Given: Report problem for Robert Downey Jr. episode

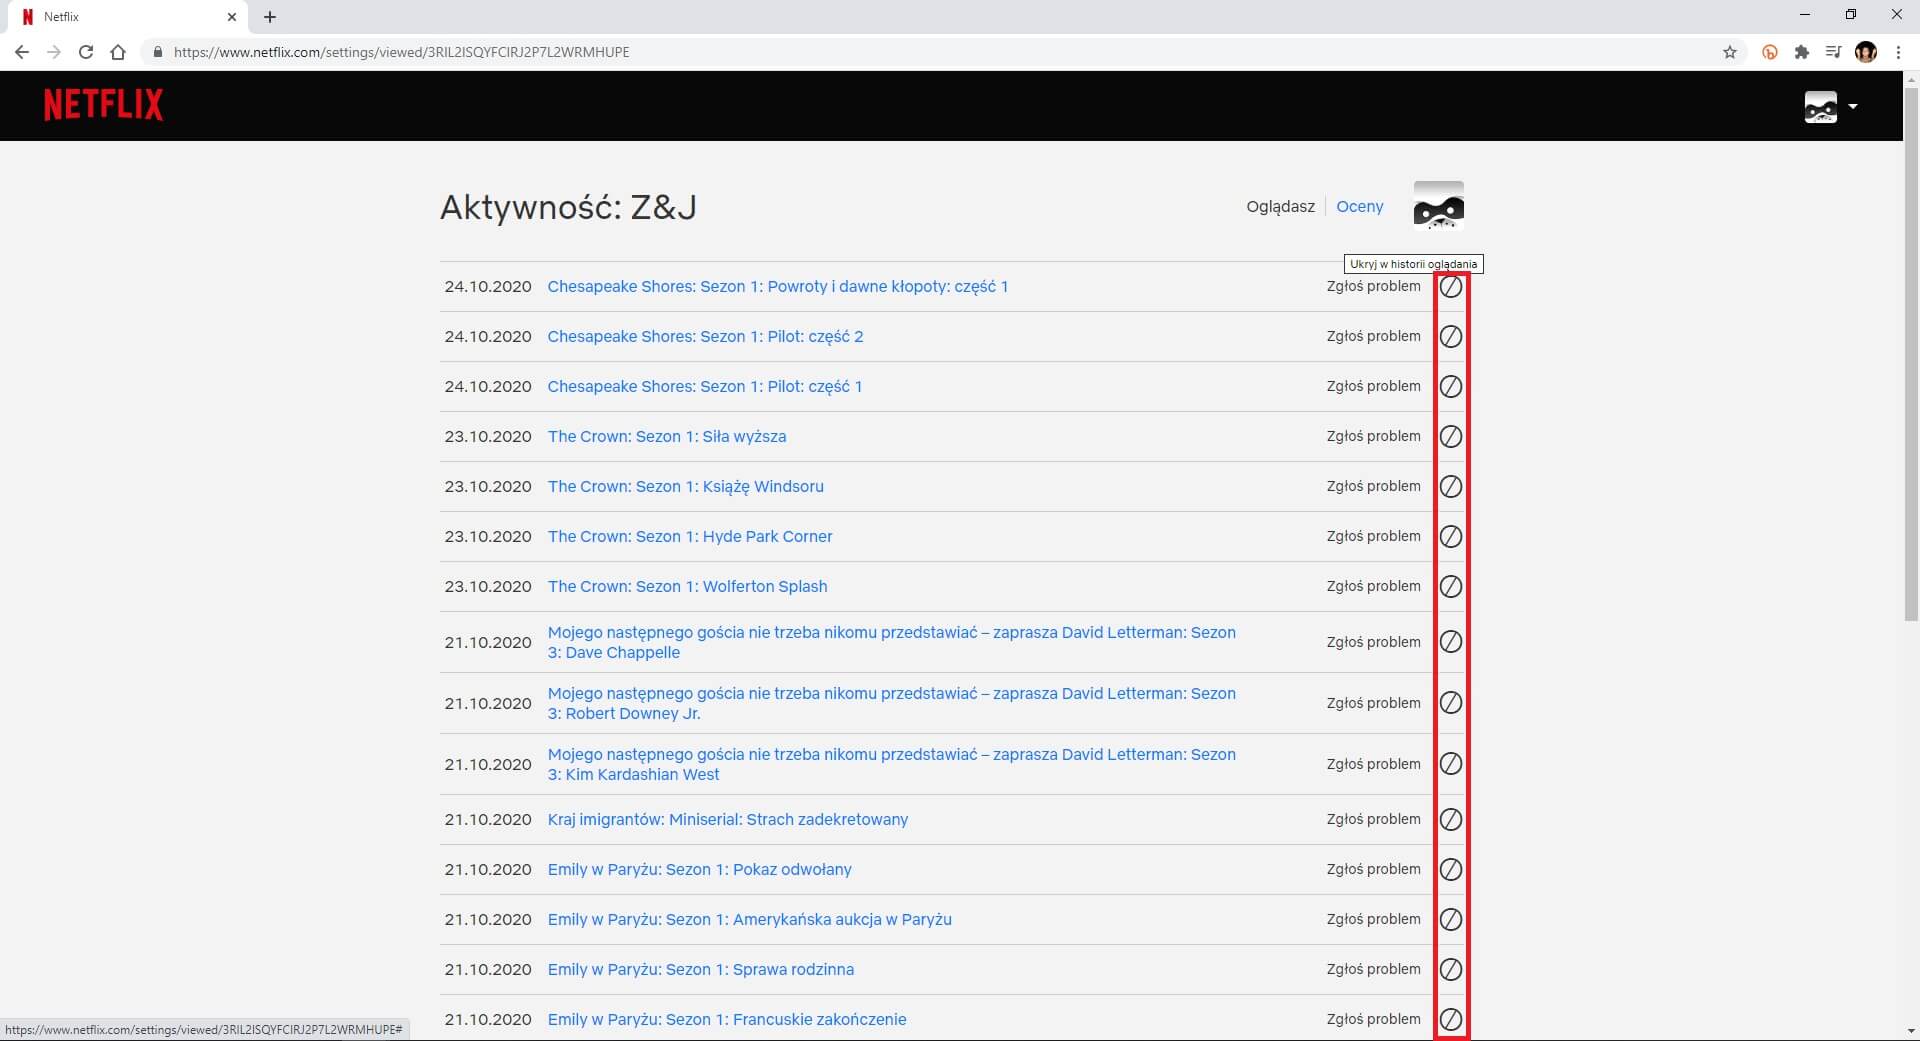Looking at the screenshot, I should [1373, 703].
